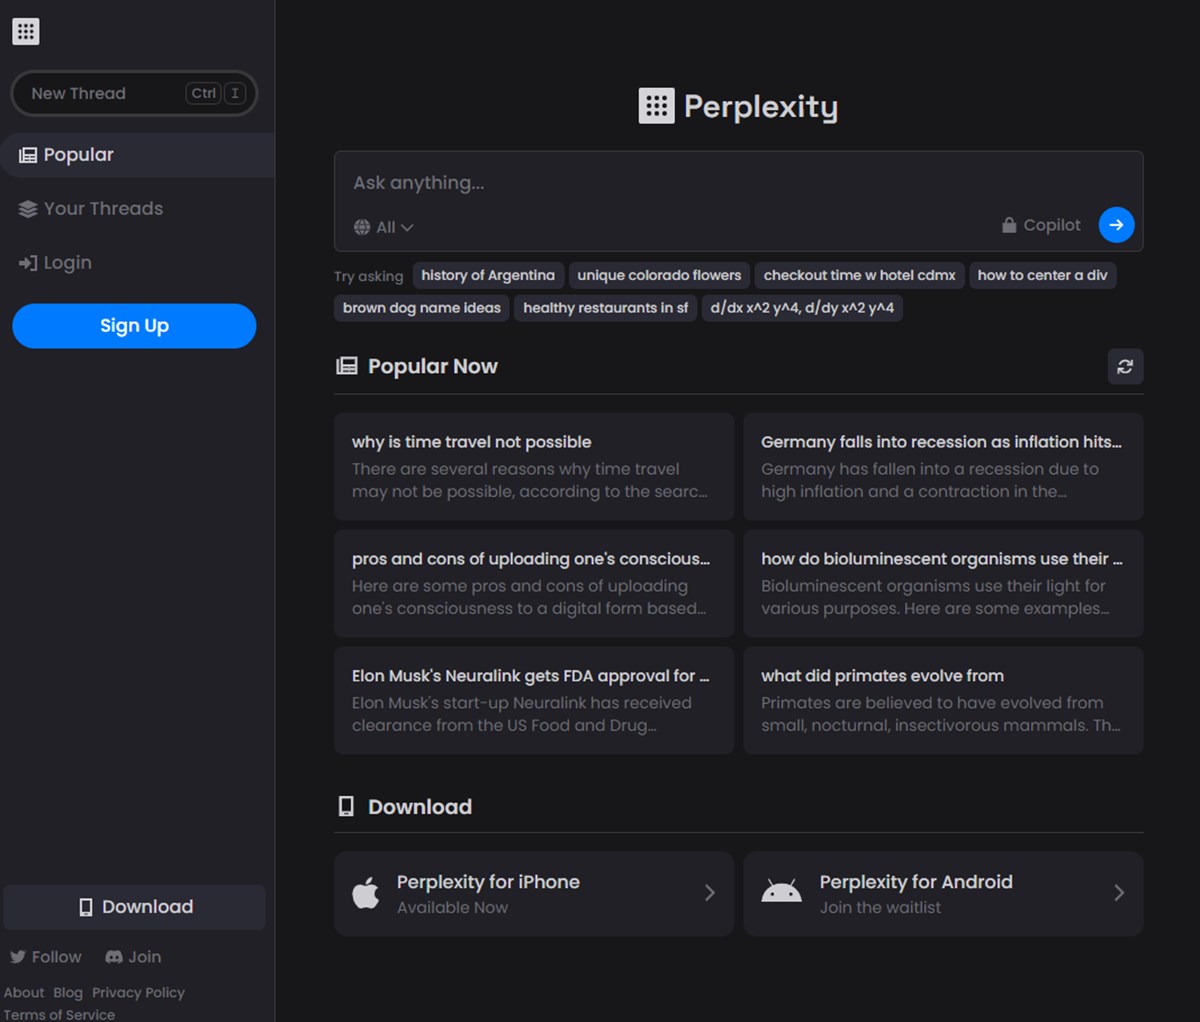
Task: Open "why is time travel not possible" thread
Action: tap(534, 467)
